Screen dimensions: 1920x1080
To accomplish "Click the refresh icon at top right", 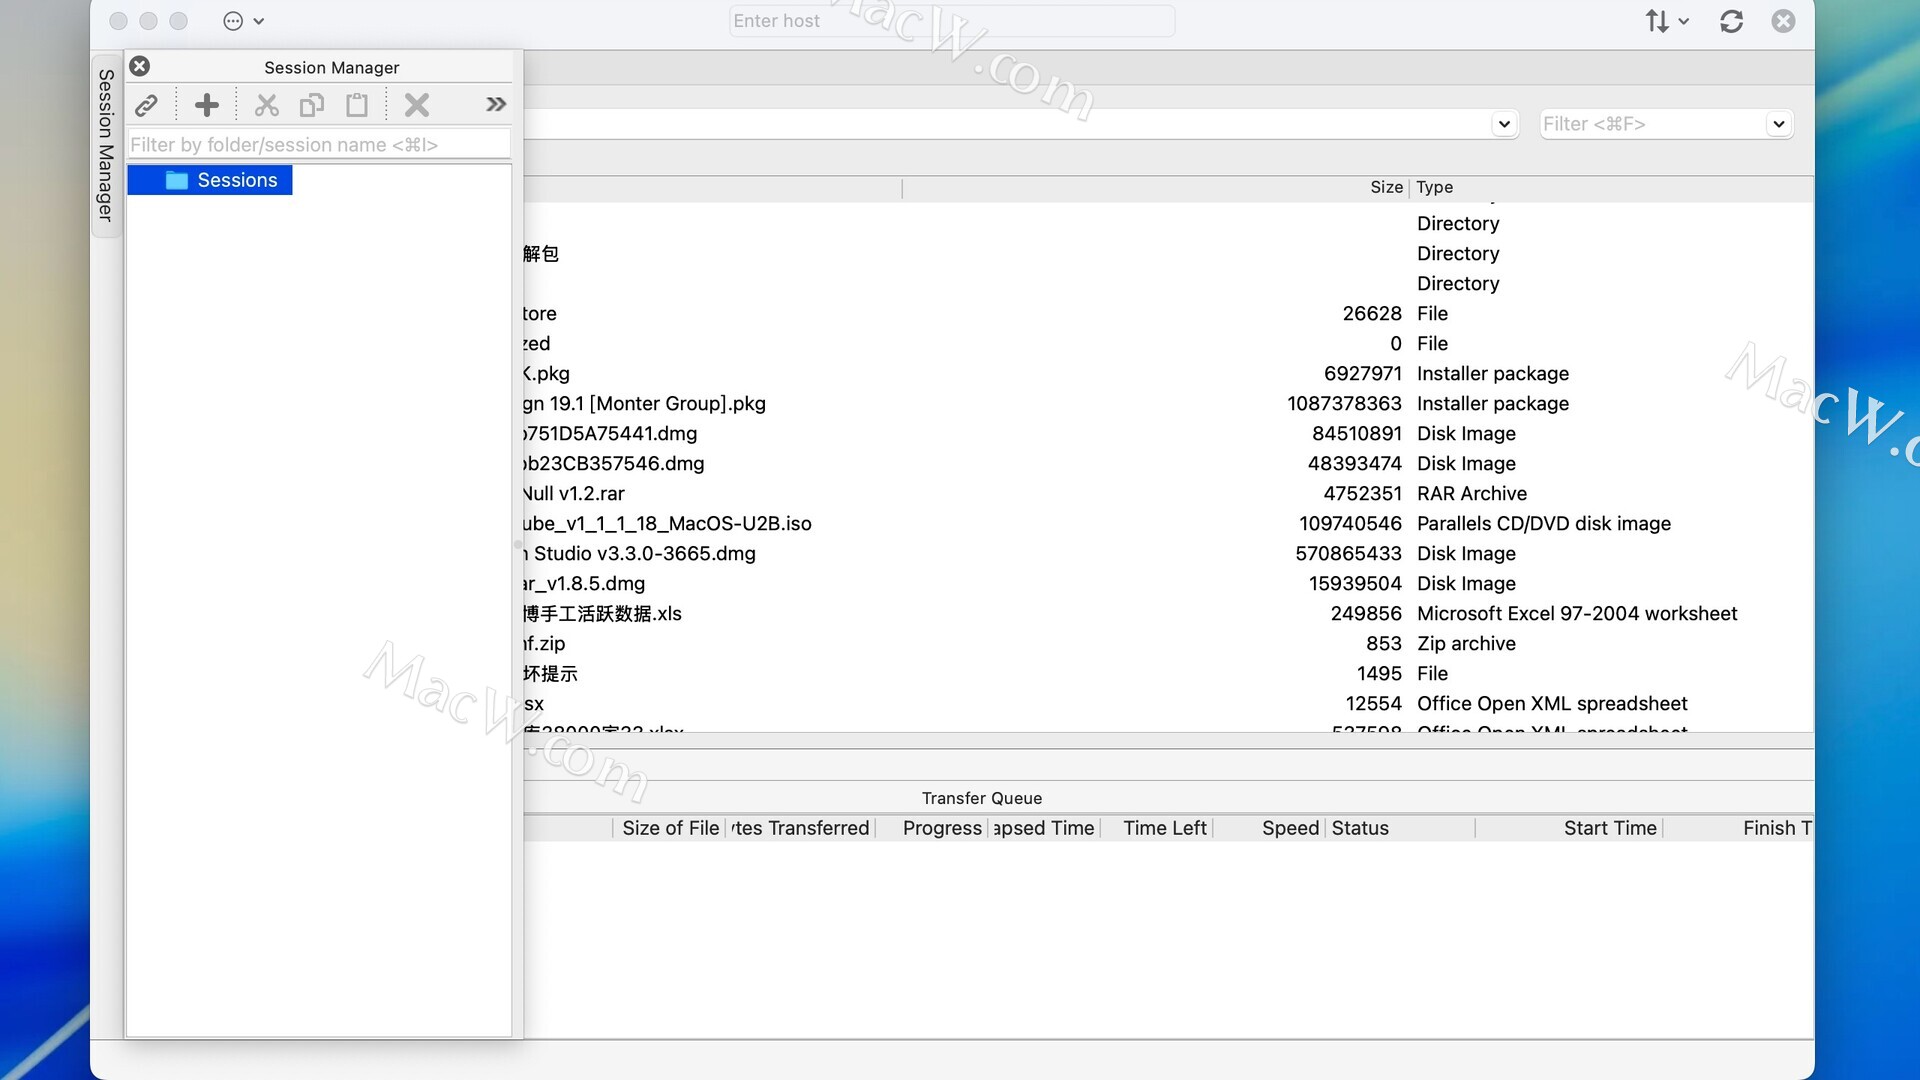I will click(1731, 21).
